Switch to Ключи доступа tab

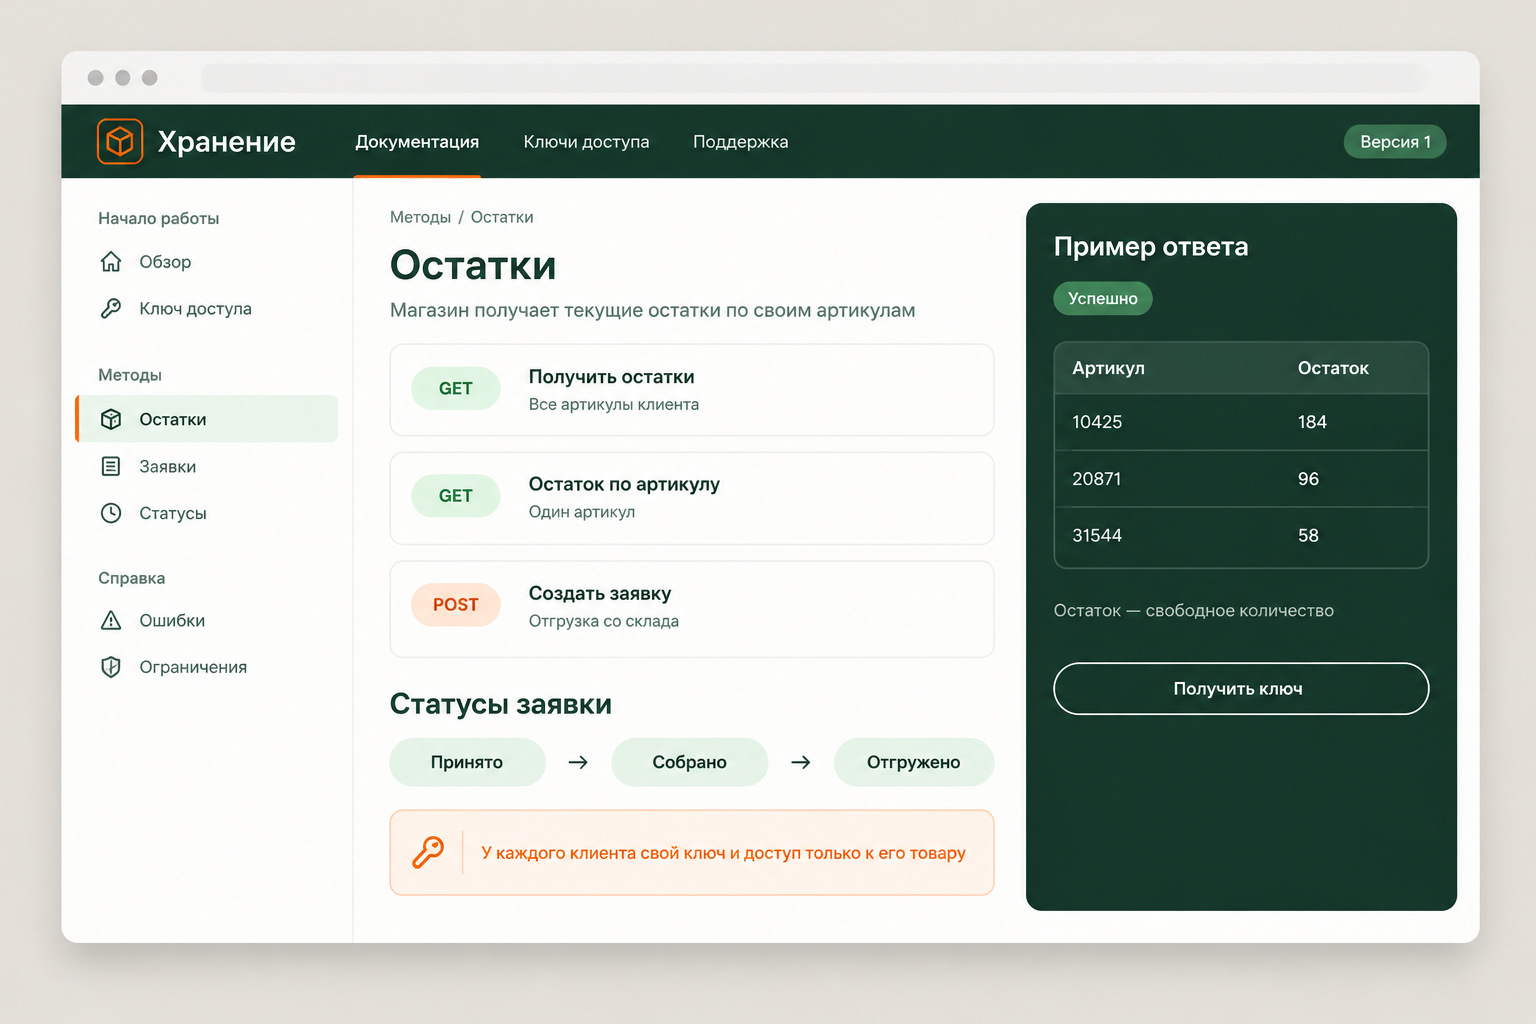(x=586, y=142)
